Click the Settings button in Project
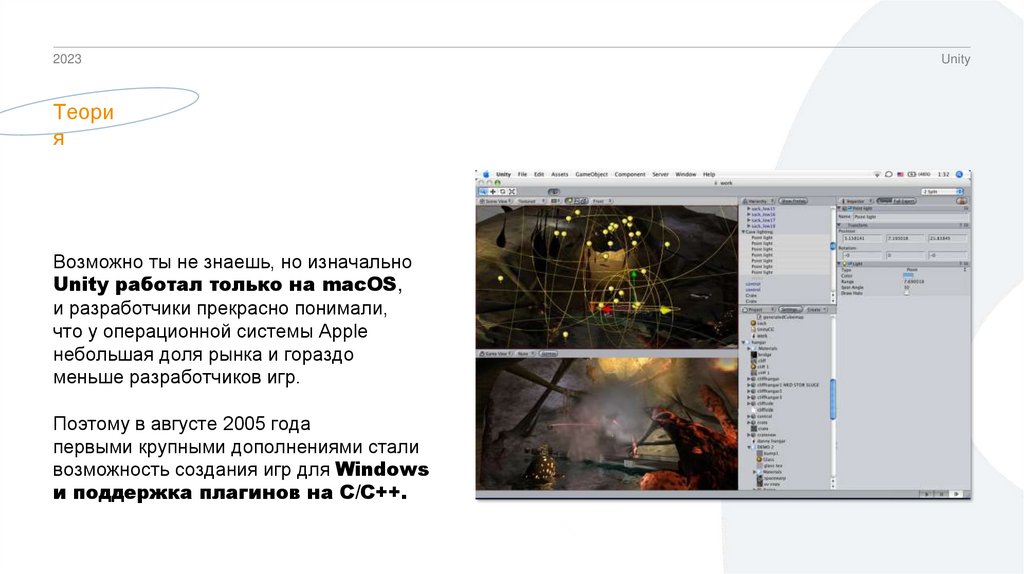 (791, 310)
